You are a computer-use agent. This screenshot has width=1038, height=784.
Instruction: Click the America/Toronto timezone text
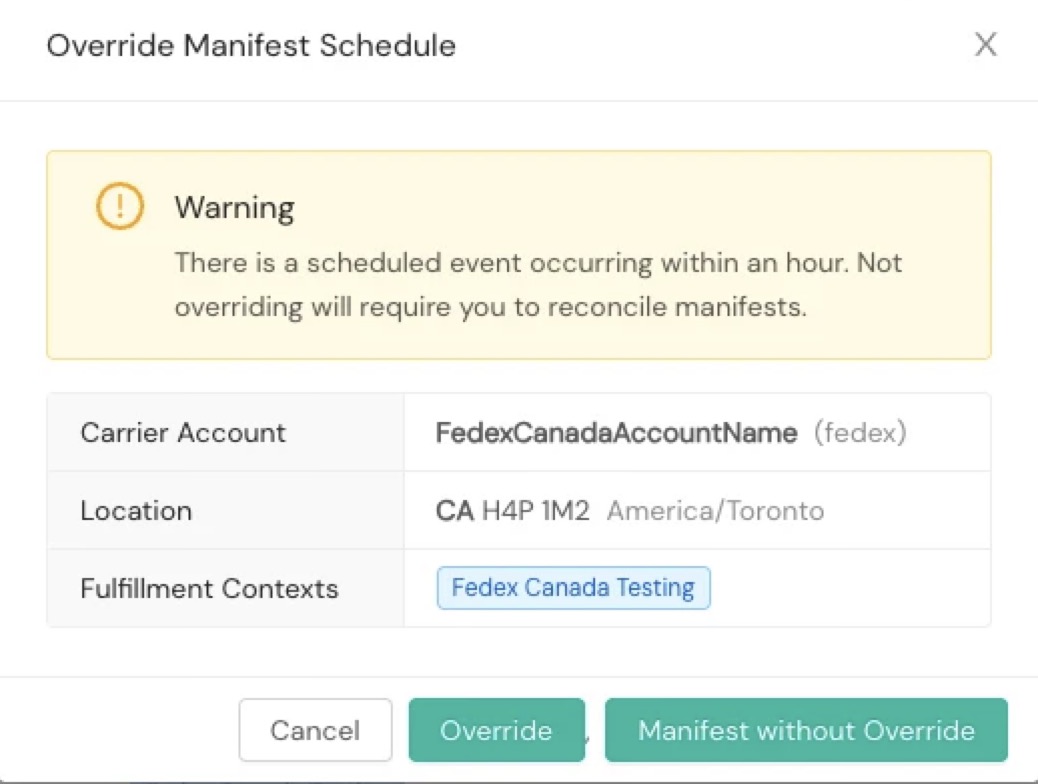click(715, 511)
